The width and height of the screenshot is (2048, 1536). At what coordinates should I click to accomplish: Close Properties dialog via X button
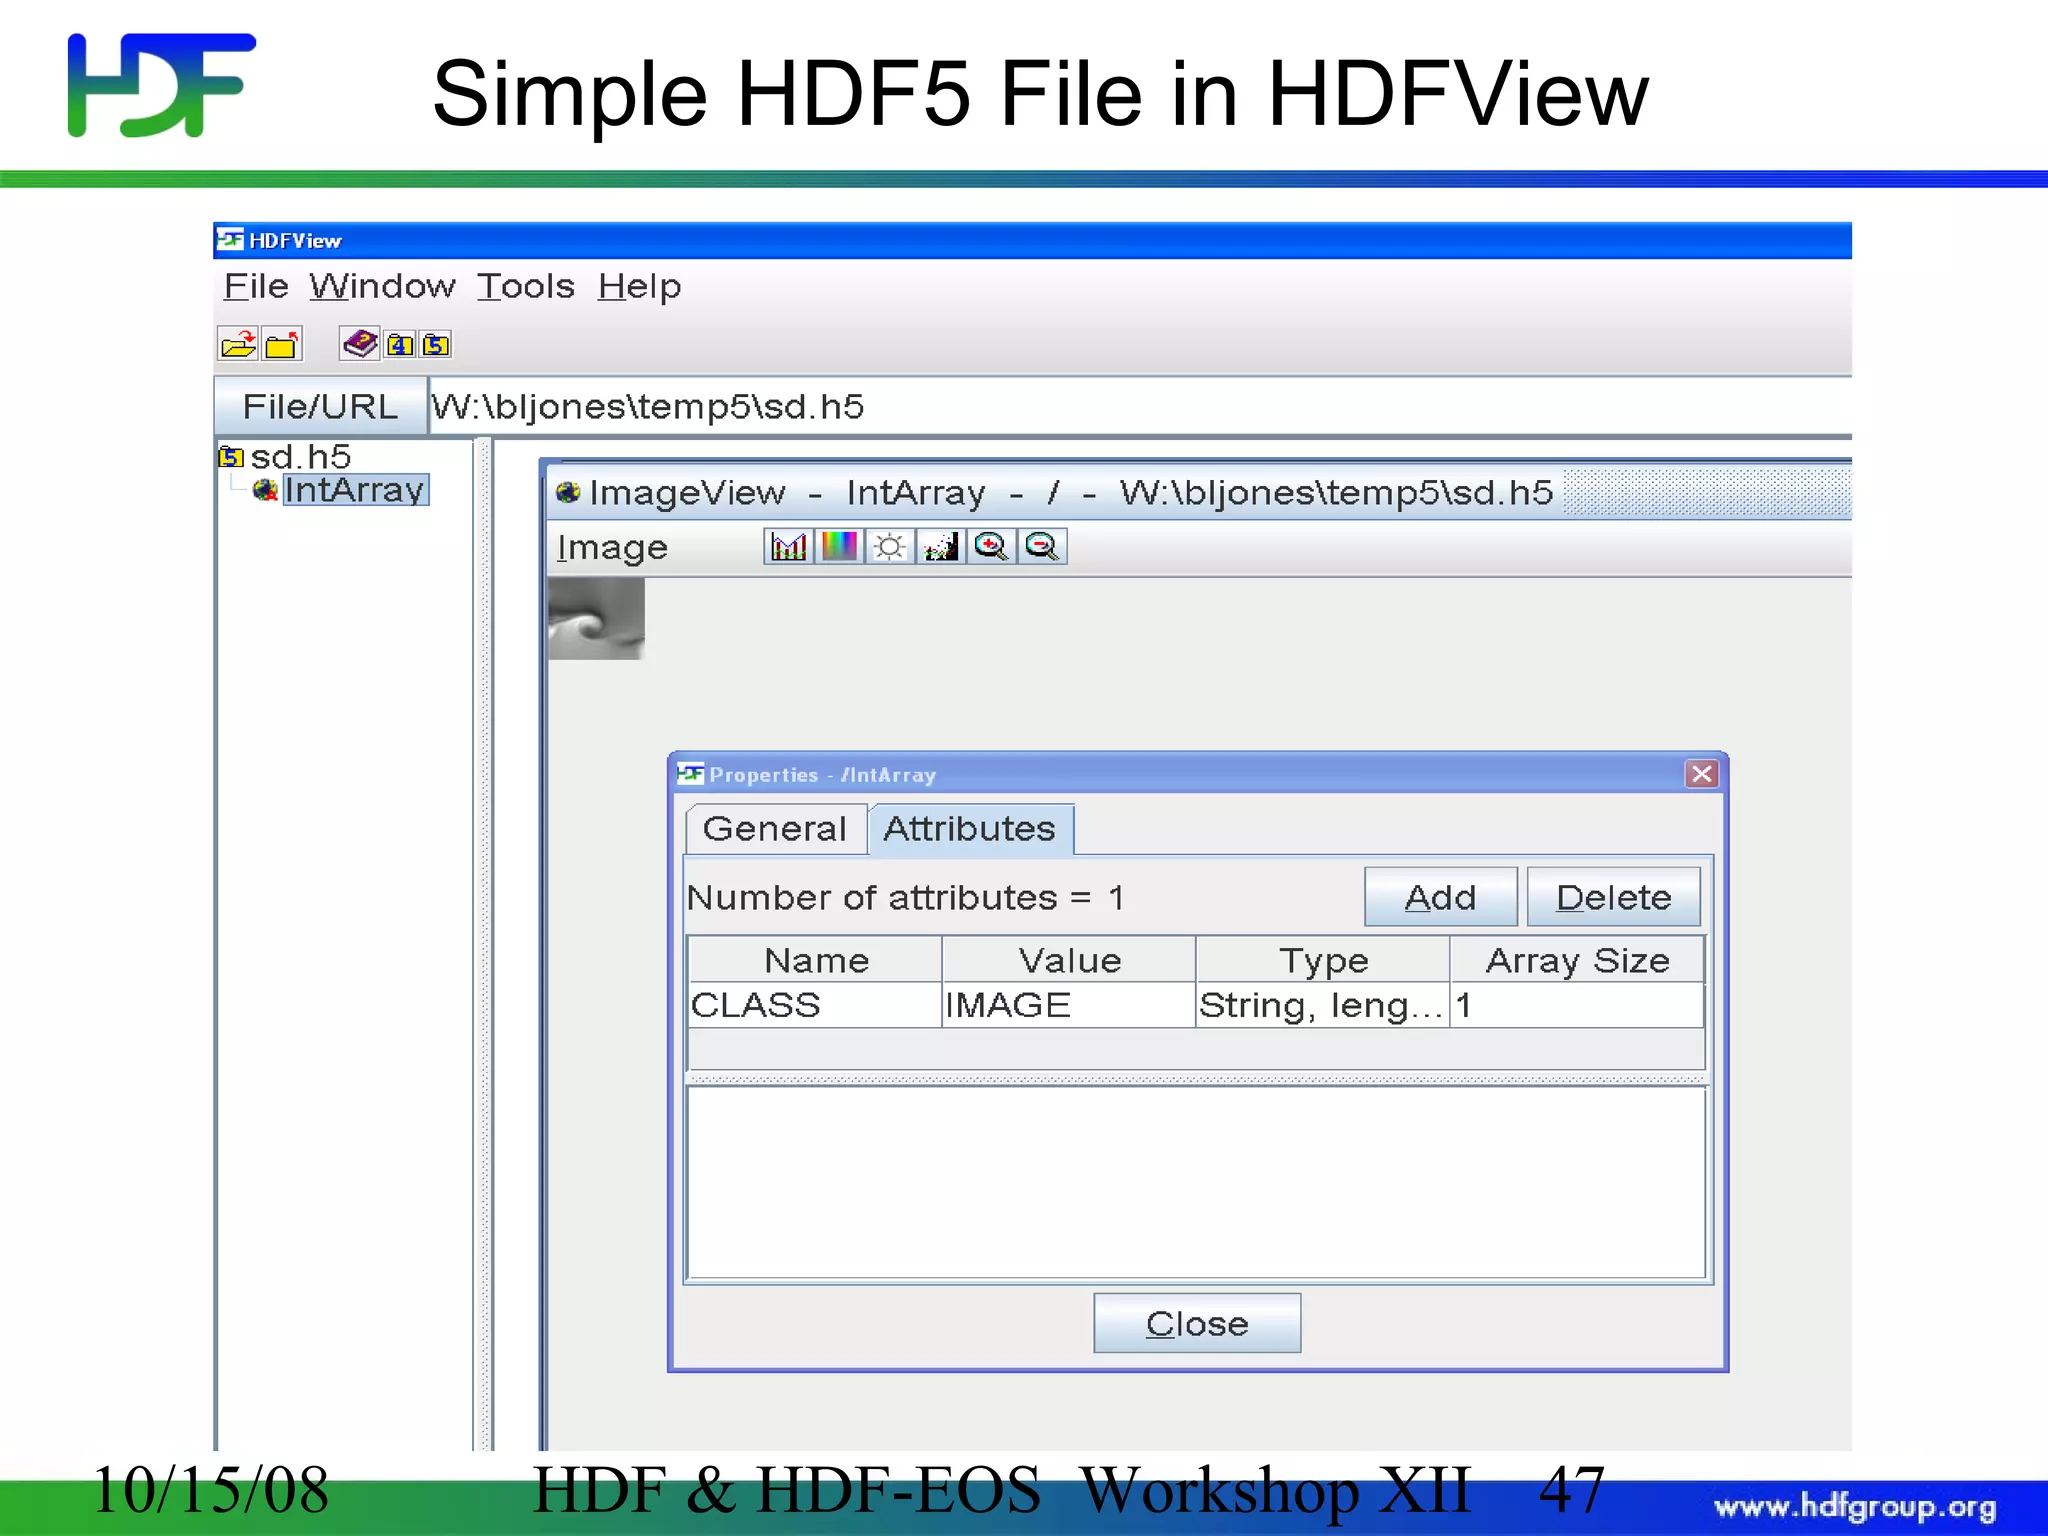[x=1702, y=774]
